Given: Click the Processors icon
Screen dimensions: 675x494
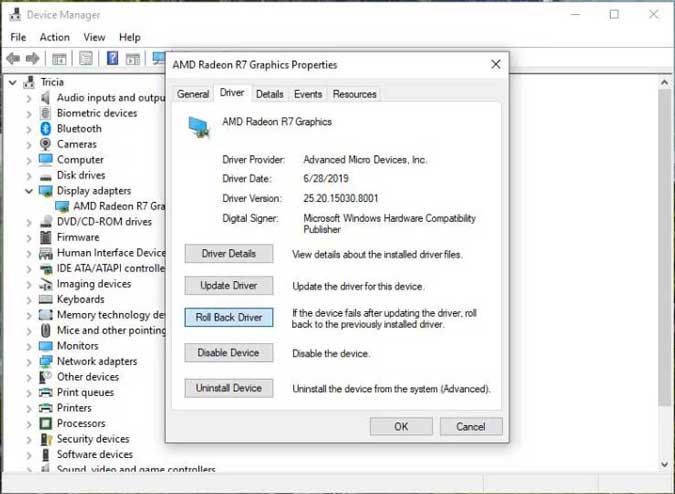Looking at the screenshot, I should coord(45,423).
